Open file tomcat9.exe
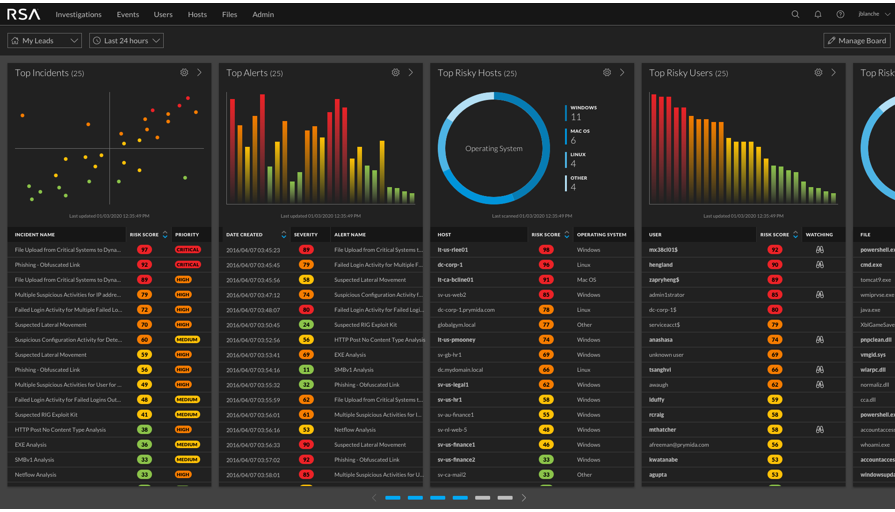Screen dimensions: 895x512 coord(876,280)
